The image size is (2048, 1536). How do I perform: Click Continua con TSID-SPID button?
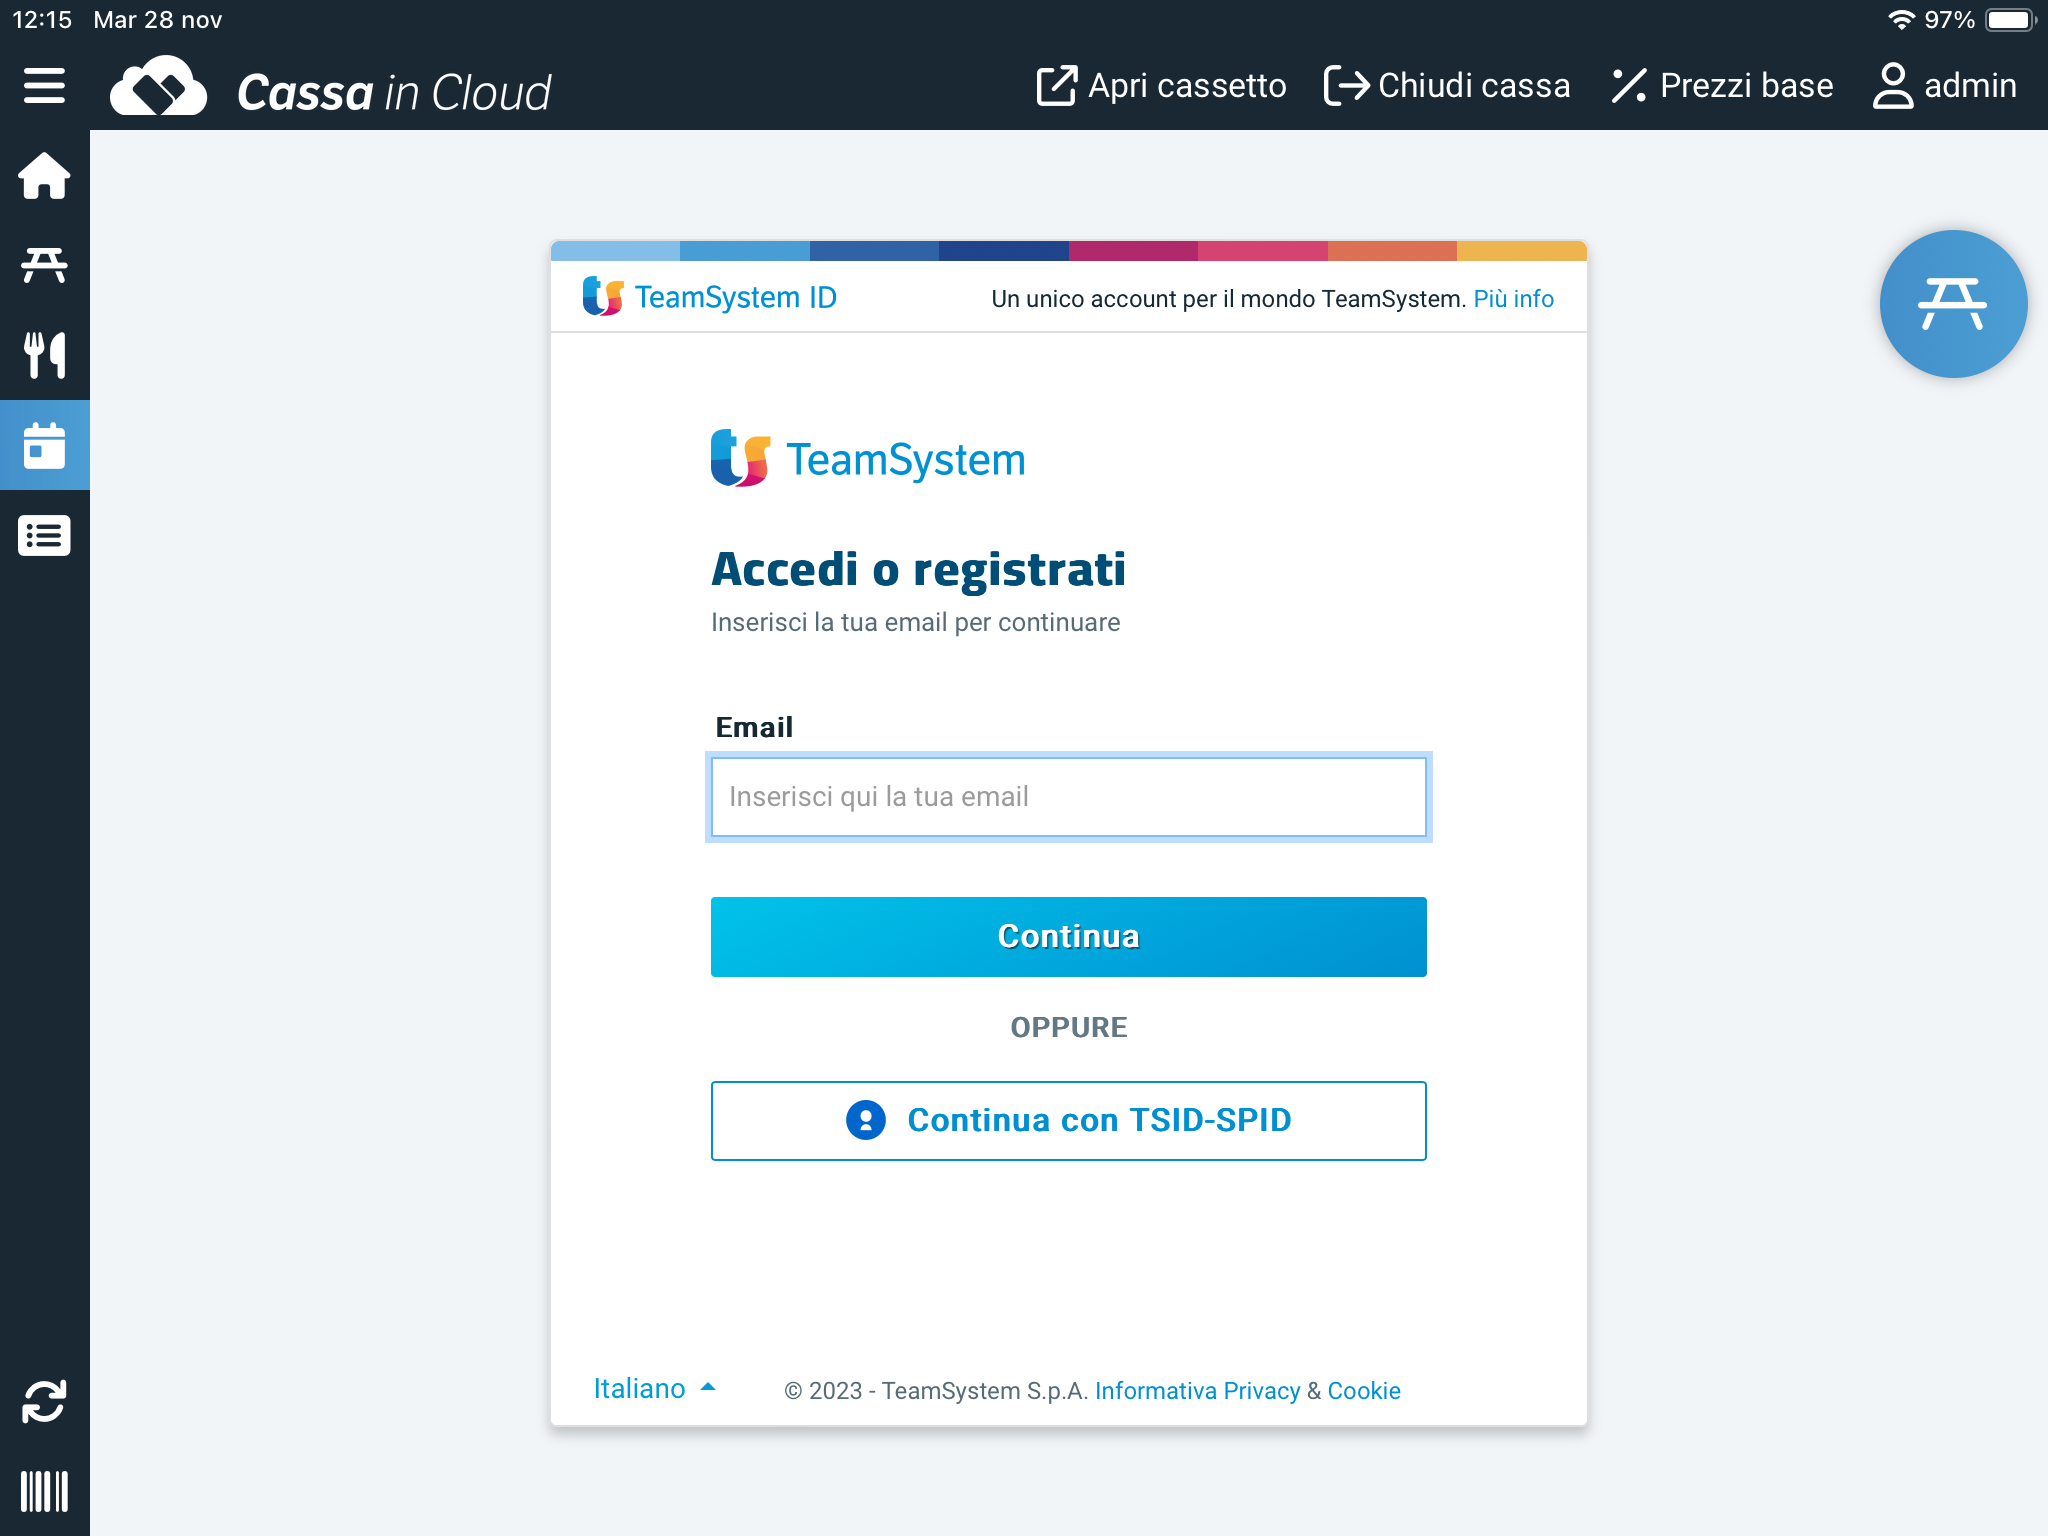point(1068,1120)
